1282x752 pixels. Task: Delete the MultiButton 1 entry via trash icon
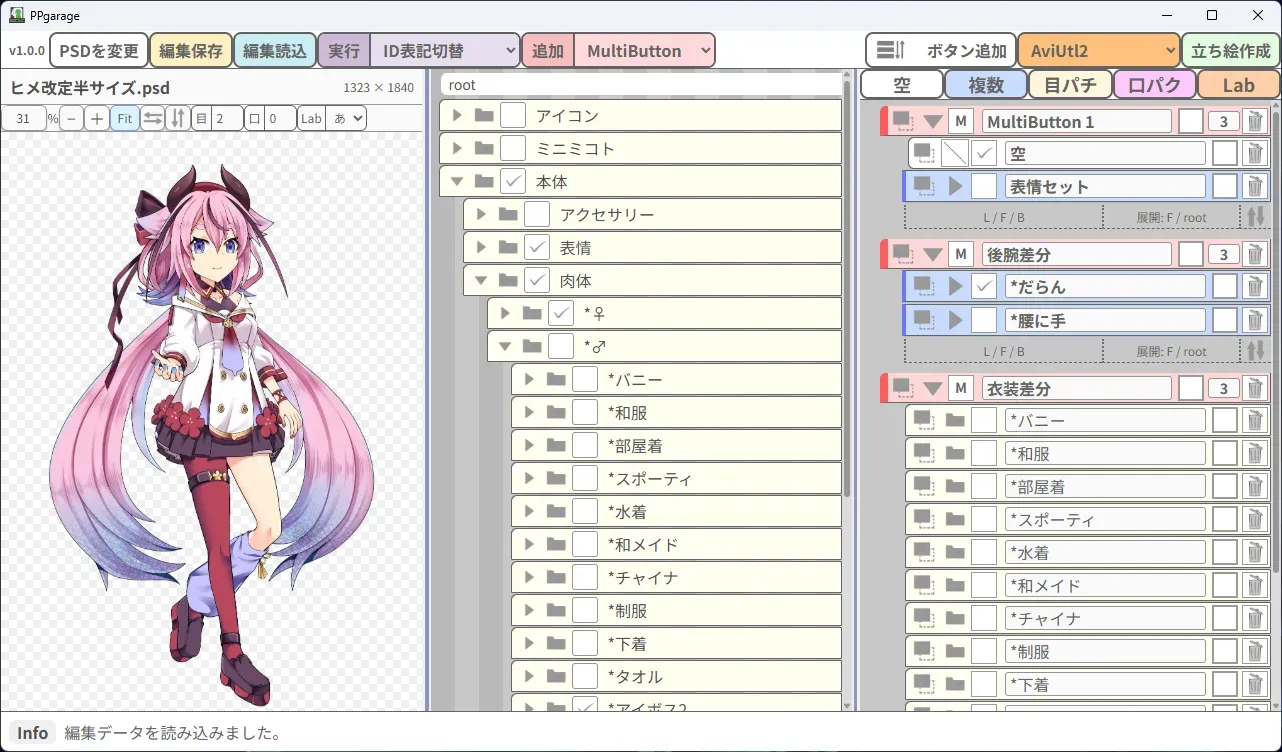click(x=1254, y=122)
